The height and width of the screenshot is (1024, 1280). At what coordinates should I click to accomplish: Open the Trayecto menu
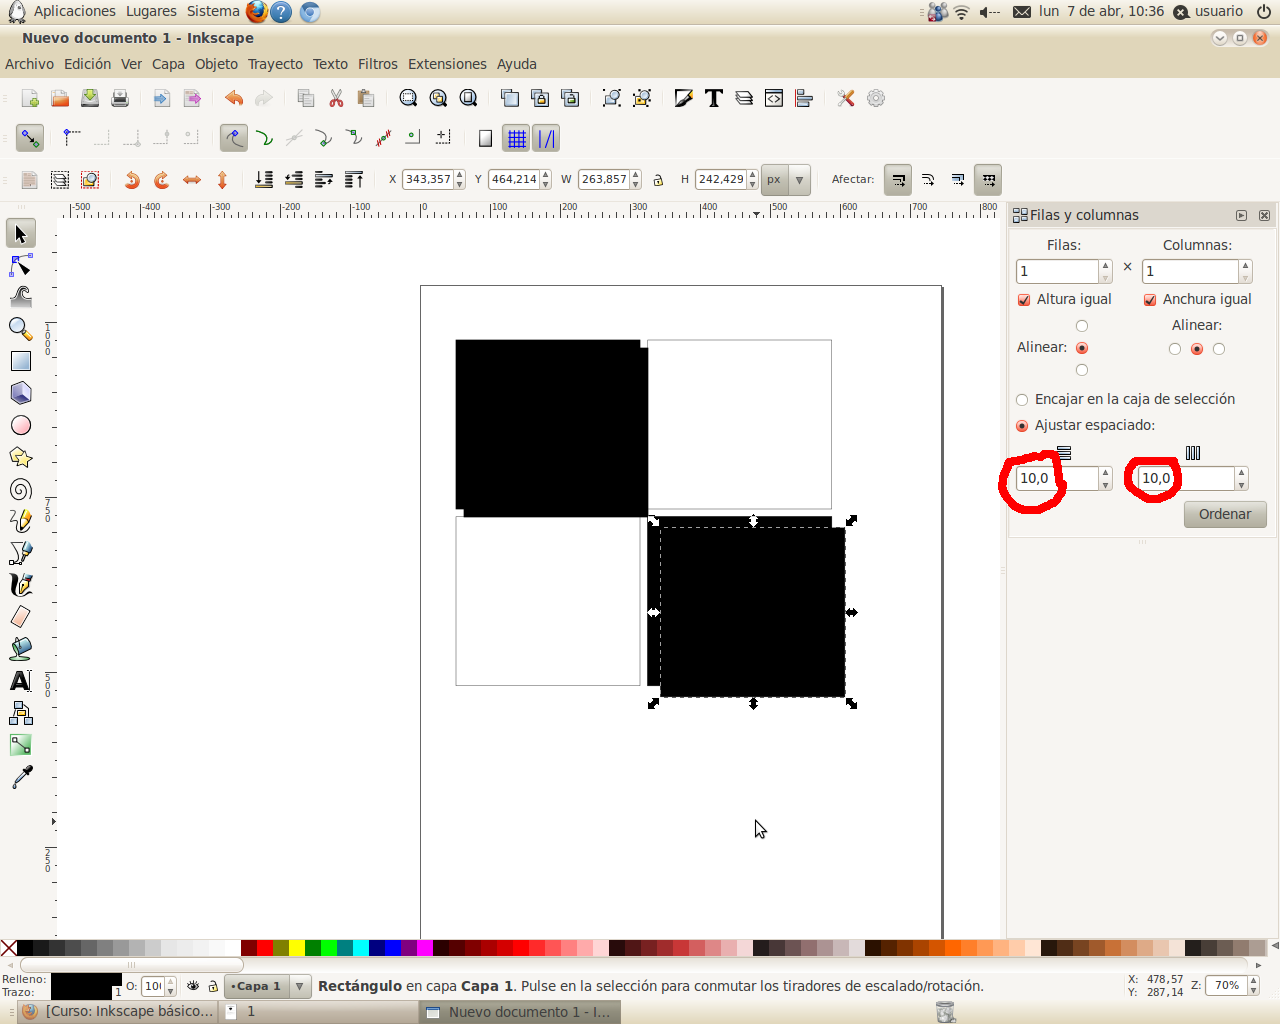tap(275, 63)
